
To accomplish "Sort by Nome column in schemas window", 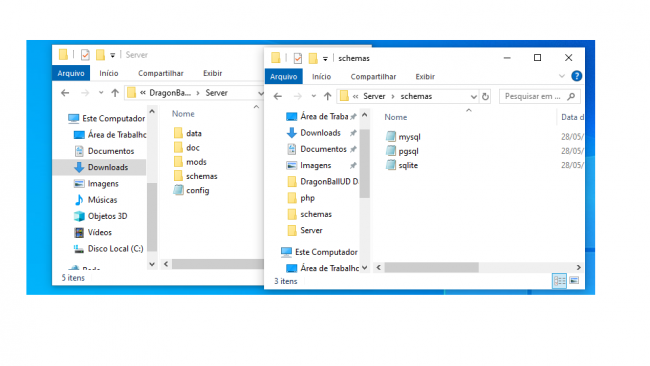I will [x=395, y=117].
